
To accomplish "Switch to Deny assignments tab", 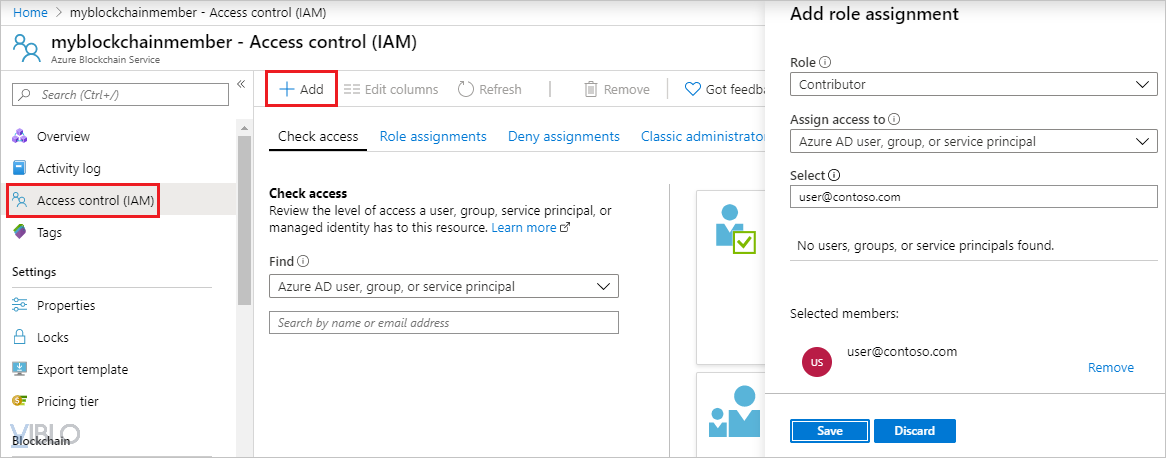I will [563, 136].
